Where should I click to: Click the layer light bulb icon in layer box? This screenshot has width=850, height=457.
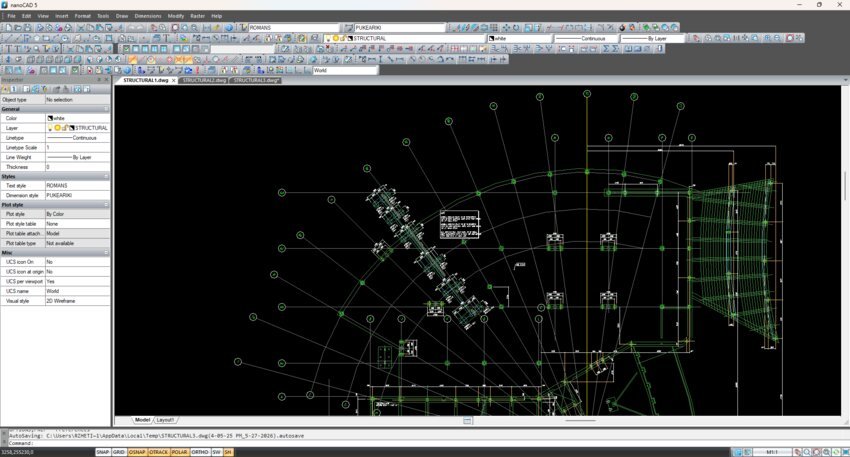point(329,38)
